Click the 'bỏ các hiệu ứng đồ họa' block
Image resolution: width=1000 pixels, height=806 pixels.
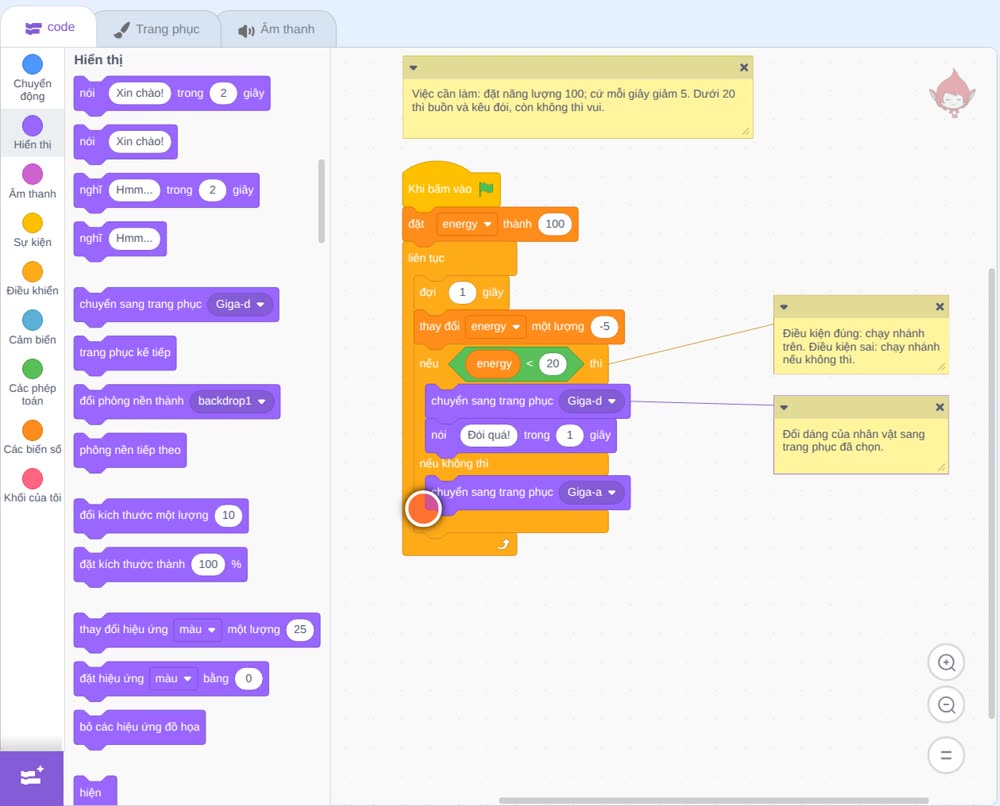point(140,727)
